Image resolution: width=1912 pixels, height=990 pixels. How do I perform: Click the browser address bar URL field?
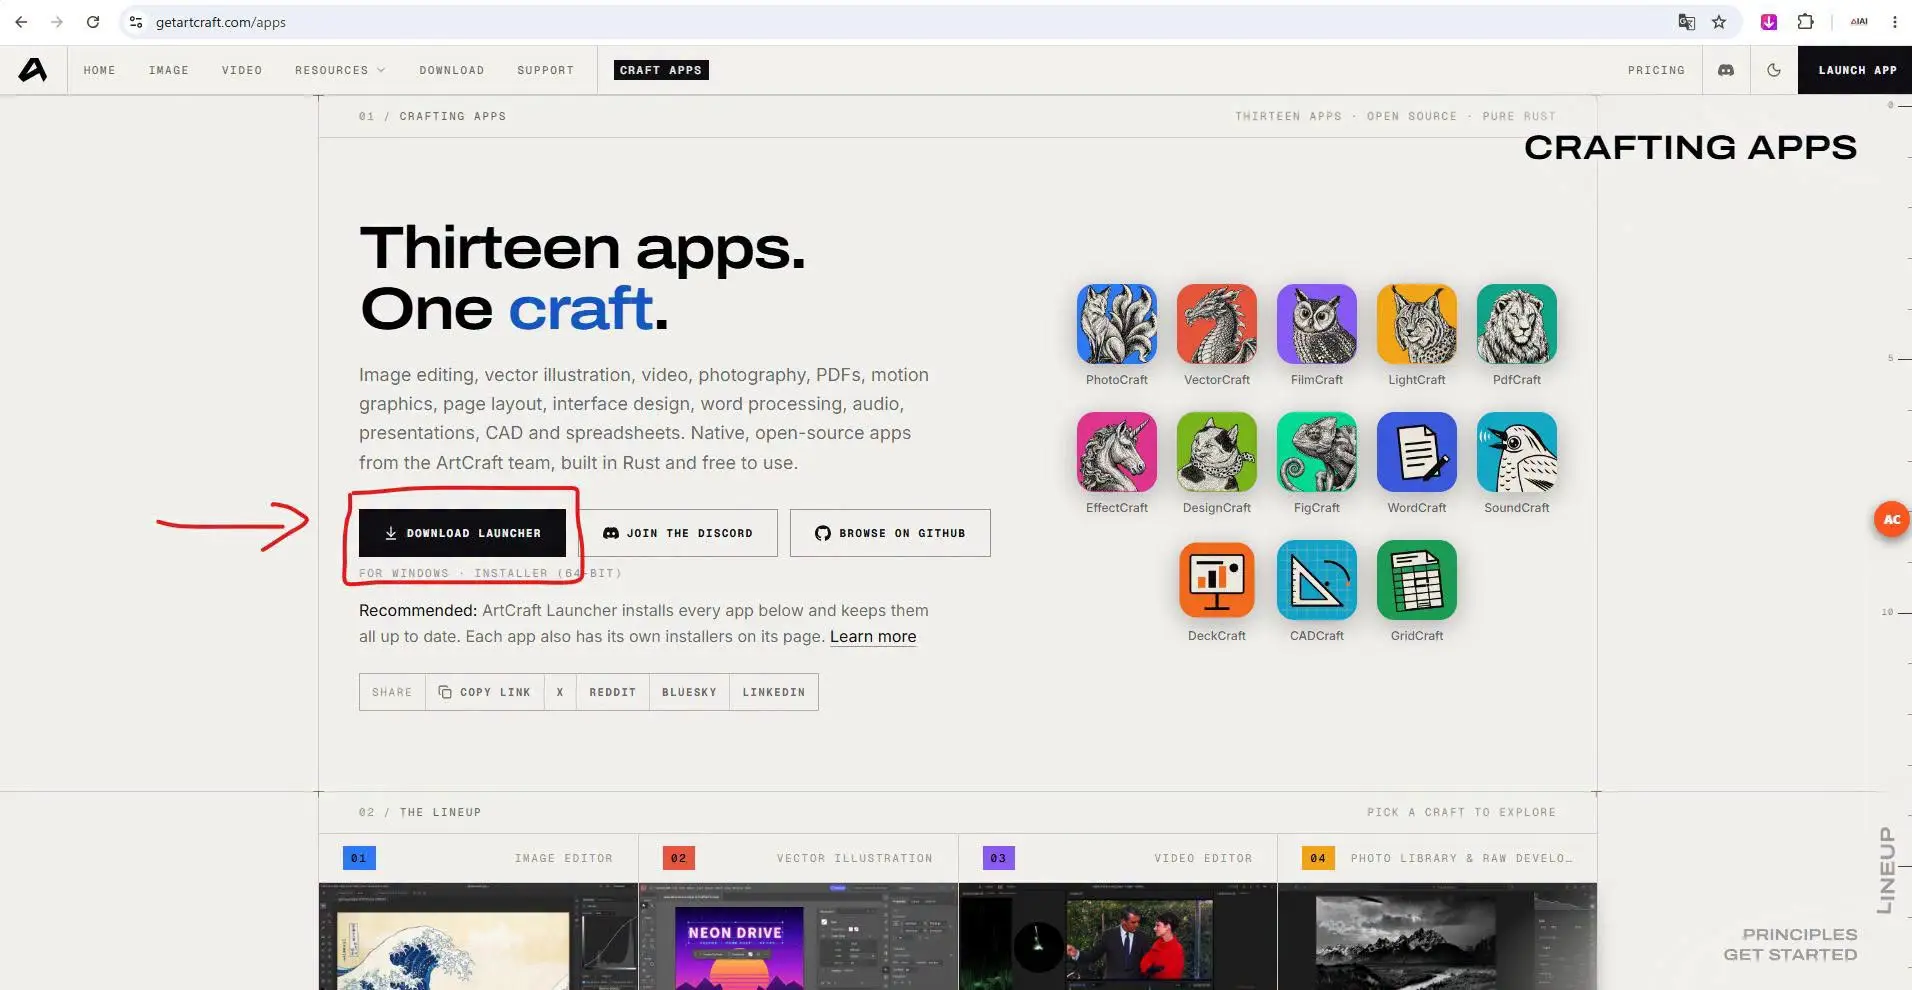point(900,22)
